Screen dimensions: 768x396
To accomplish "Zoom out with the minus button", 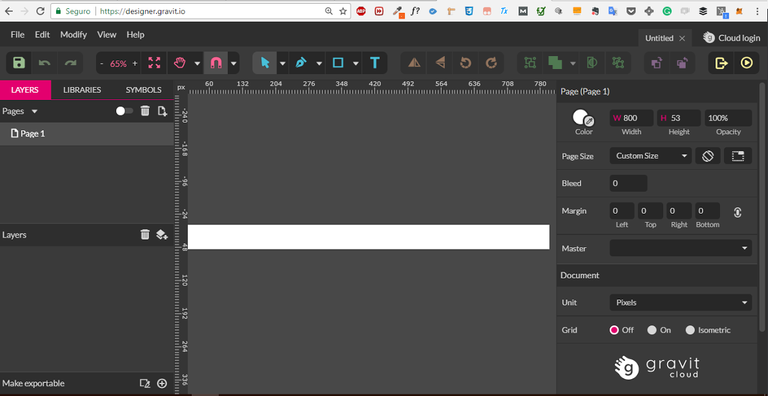I will 101,63.
